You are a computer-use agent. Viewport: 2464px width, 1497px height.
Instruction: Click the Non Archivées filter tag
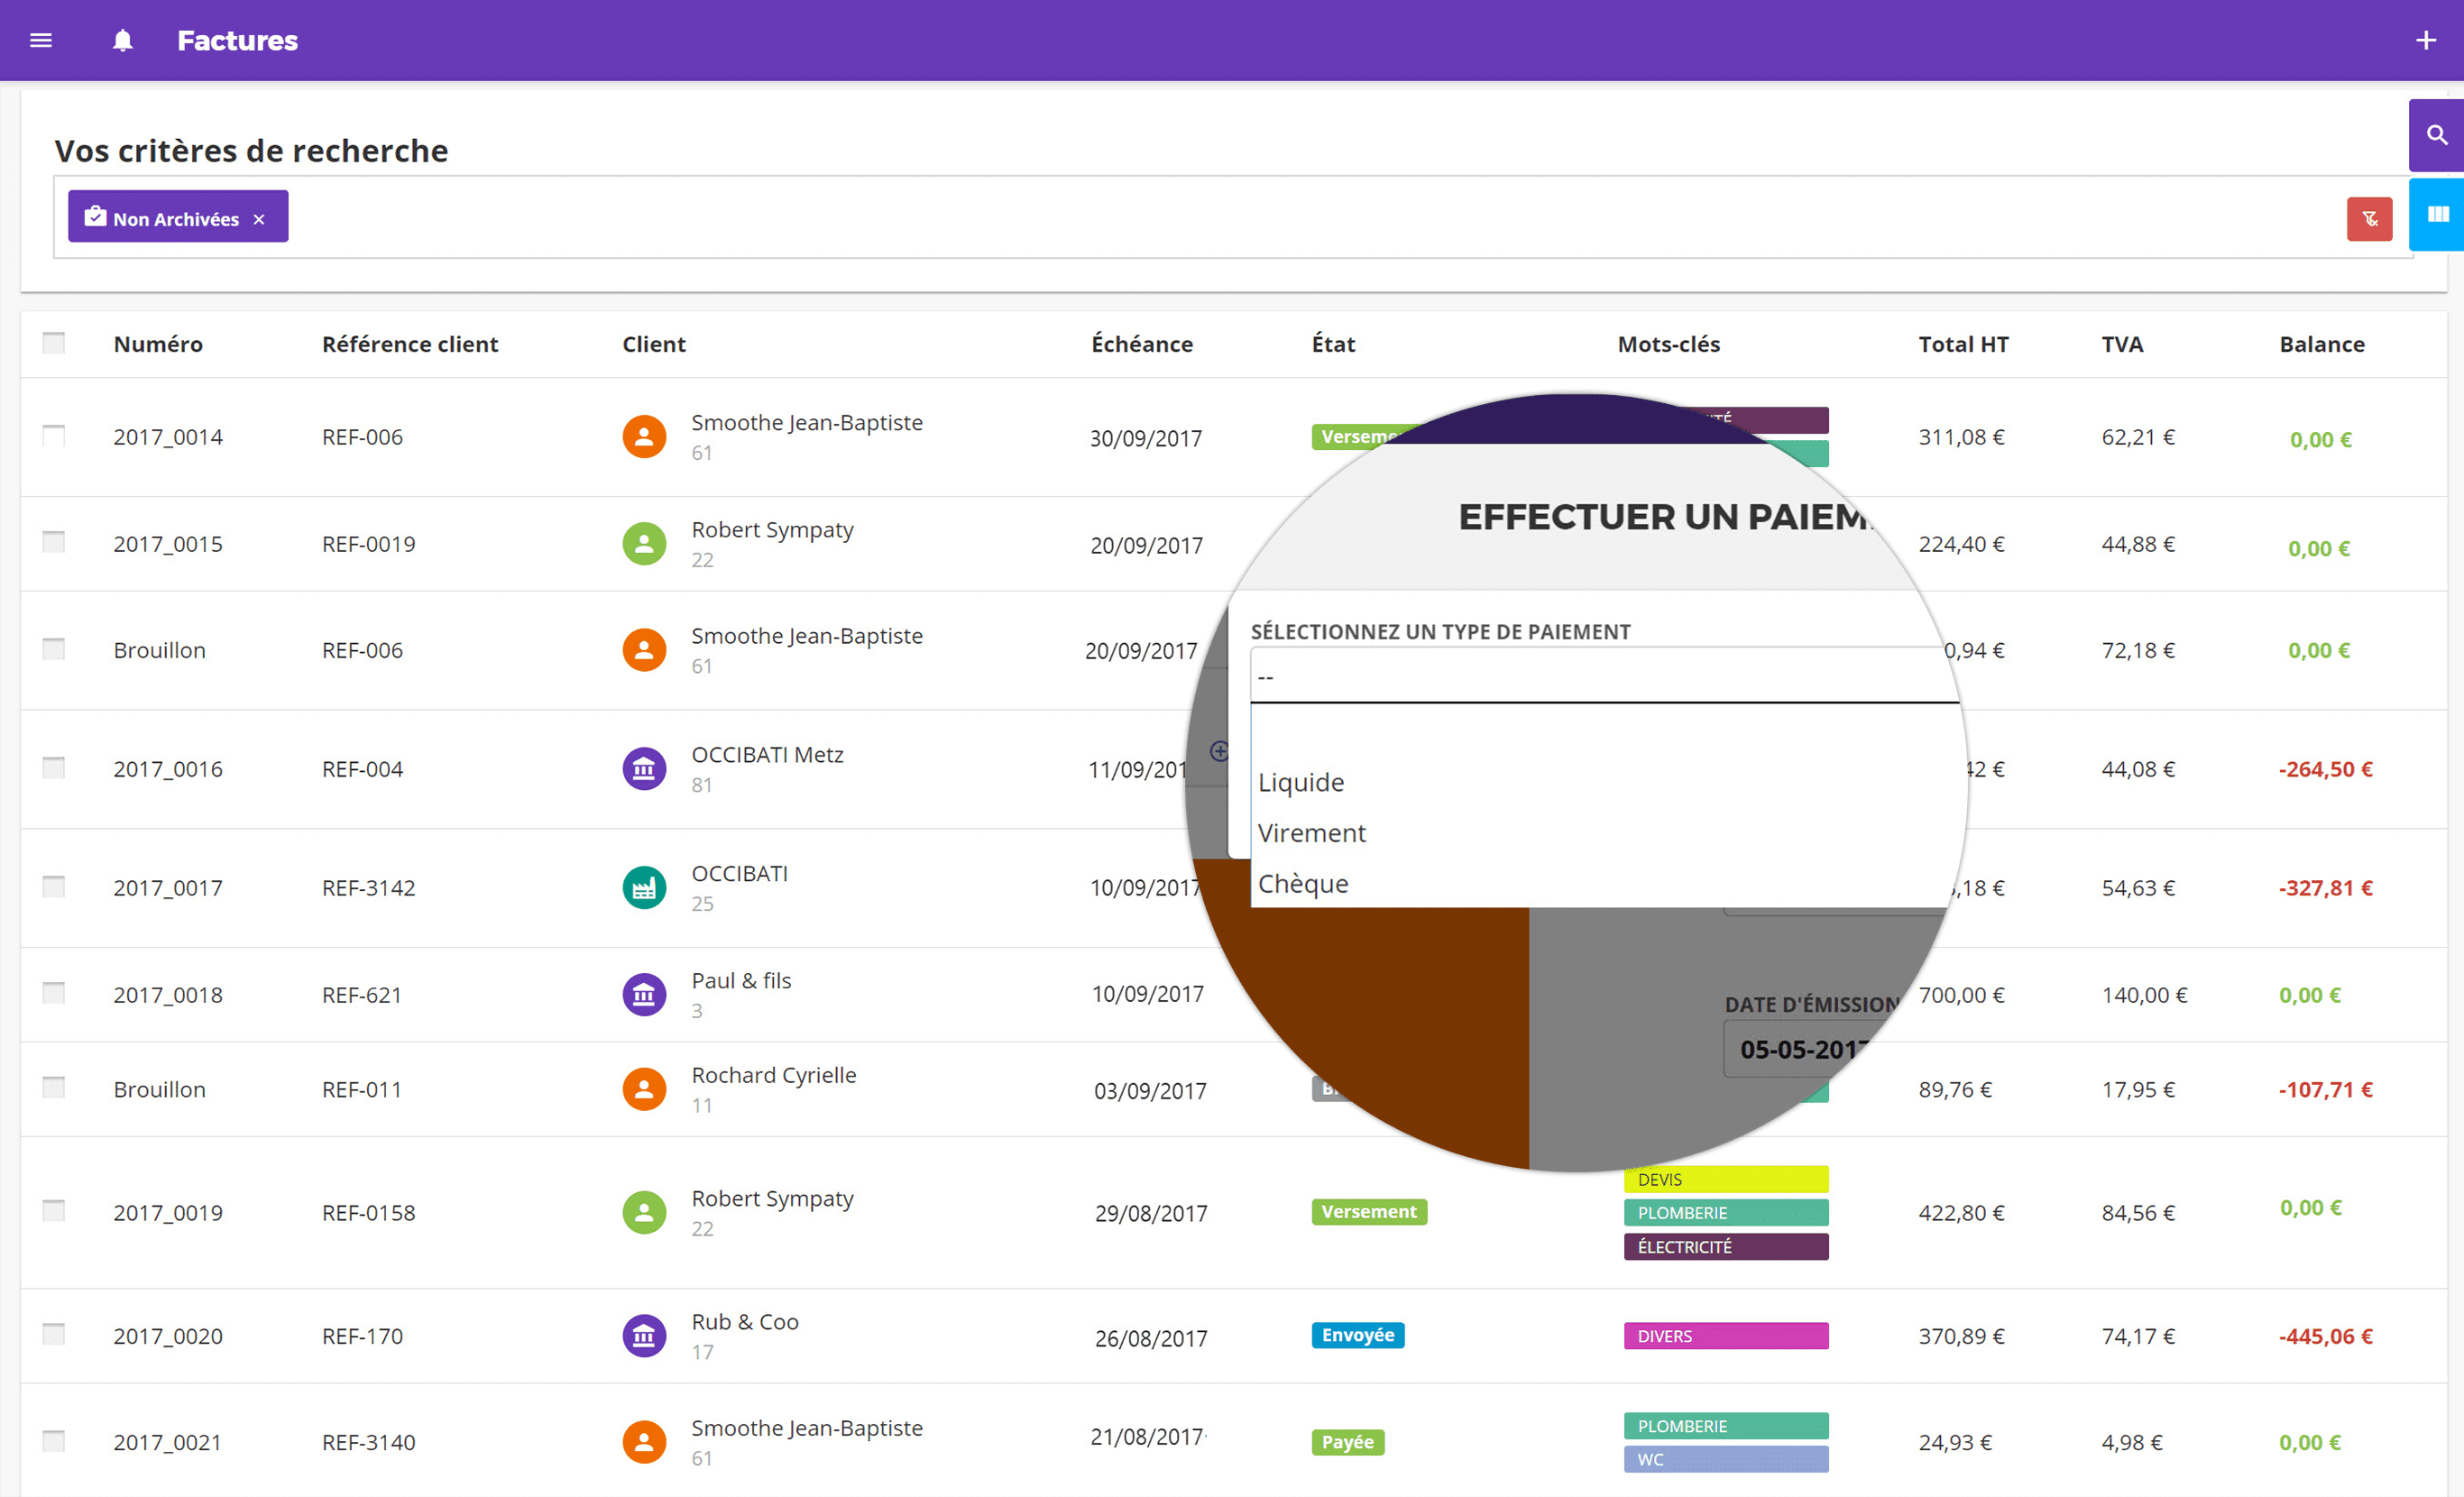178,217
